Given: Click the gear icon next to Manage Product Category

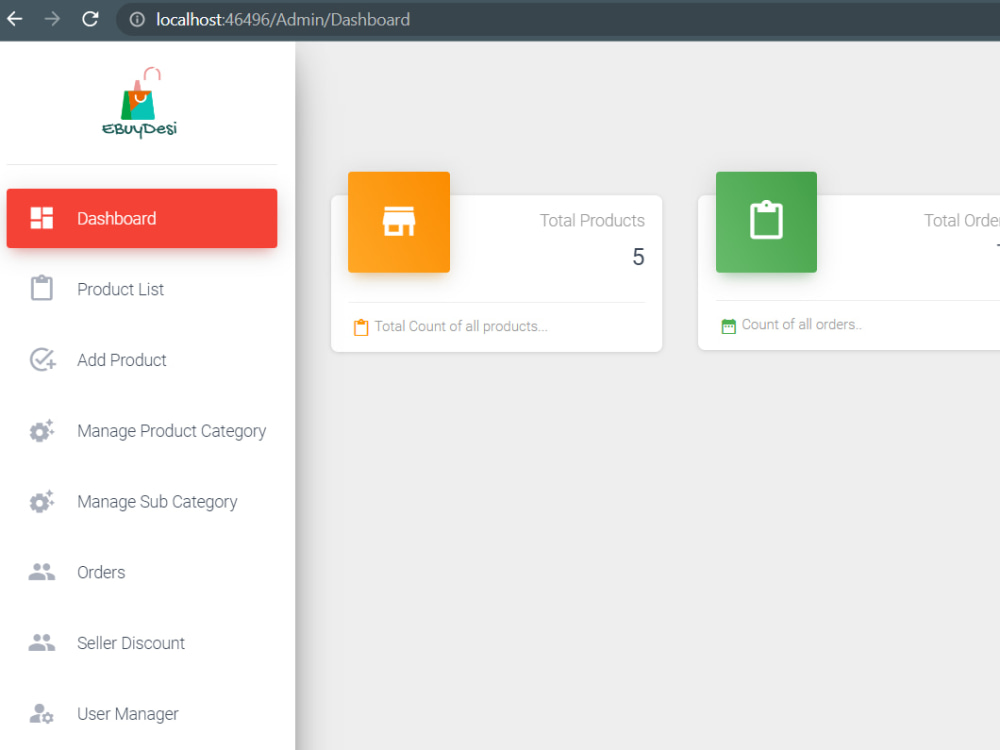Looking at the screenshot, I should click(42, 430).
